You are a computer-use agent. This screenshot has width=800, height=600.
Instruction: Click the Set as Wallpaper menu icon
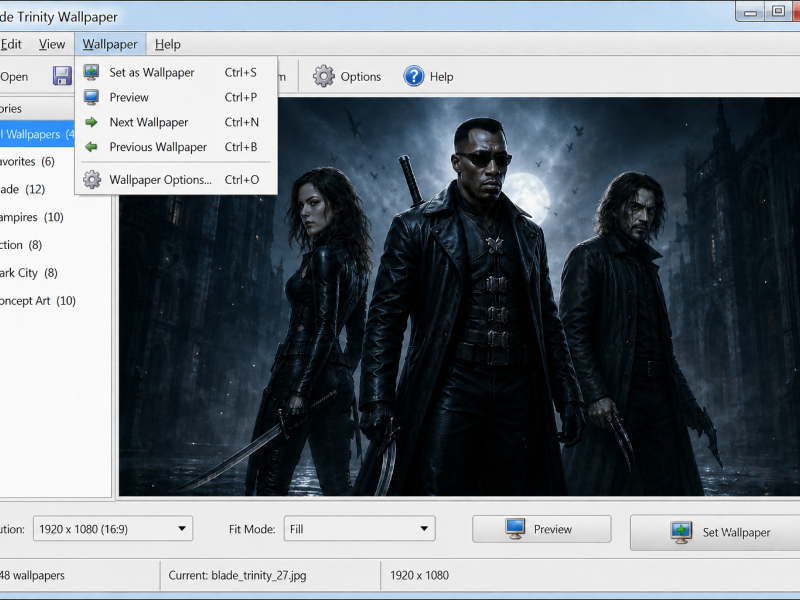(91, 72)
